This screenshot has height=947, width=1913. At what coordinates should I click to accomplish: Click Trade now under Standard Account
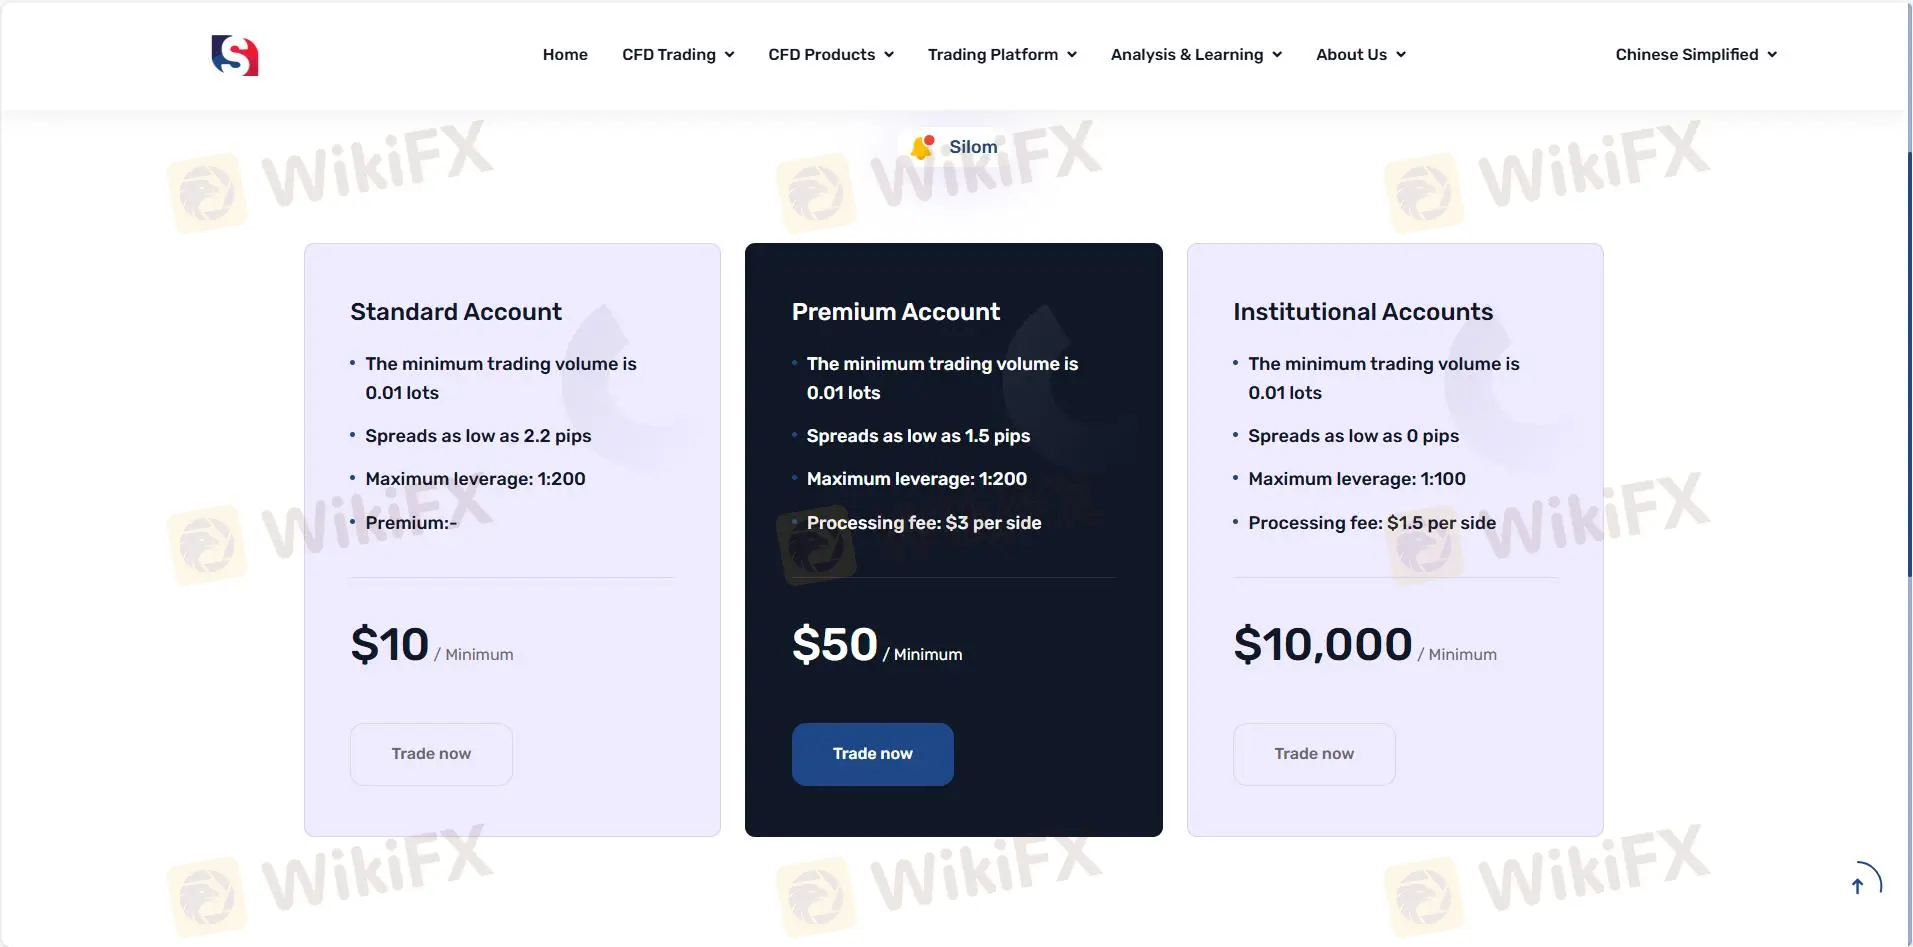tap(430, 753)
